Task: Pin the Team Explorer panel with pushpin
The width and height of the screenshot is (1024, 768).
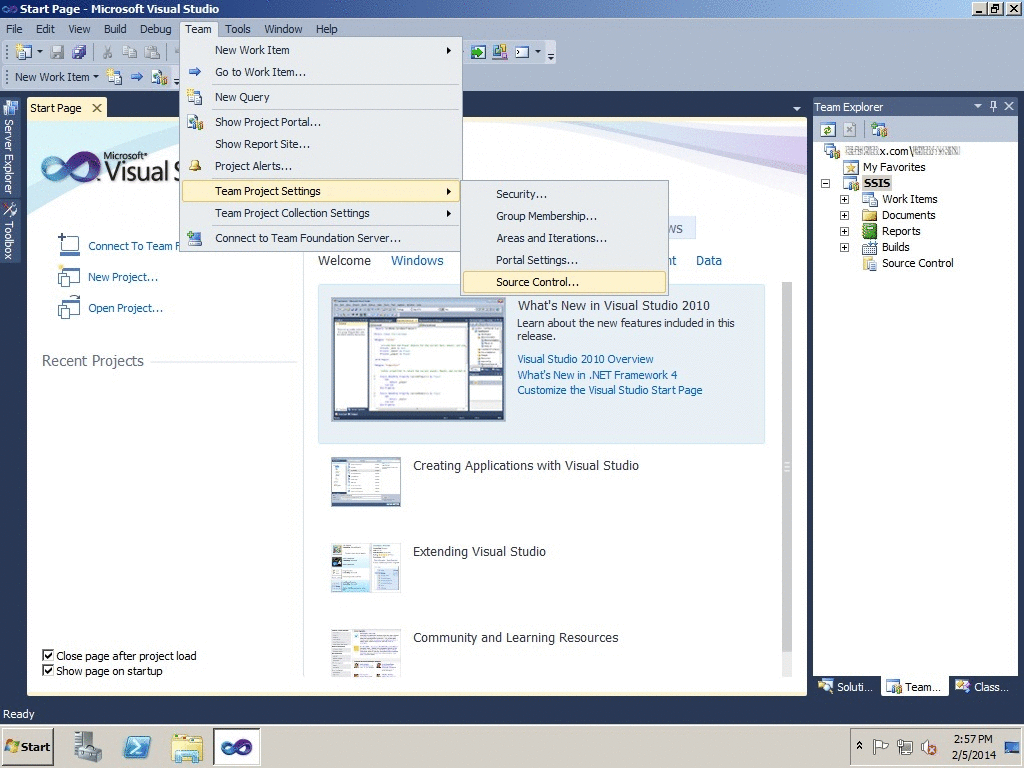Action: click(x=993, y=106)
